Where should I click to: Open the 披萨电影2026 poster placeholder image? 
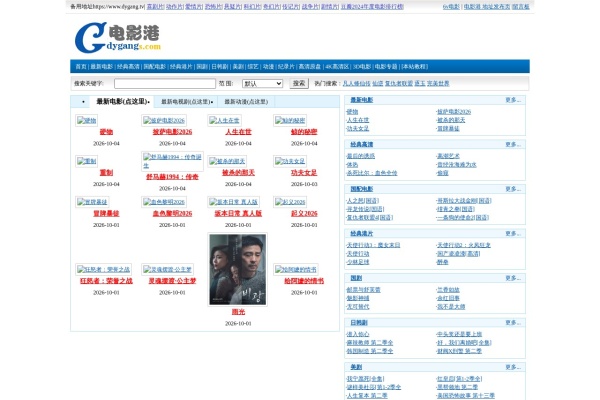click(164, 120)
